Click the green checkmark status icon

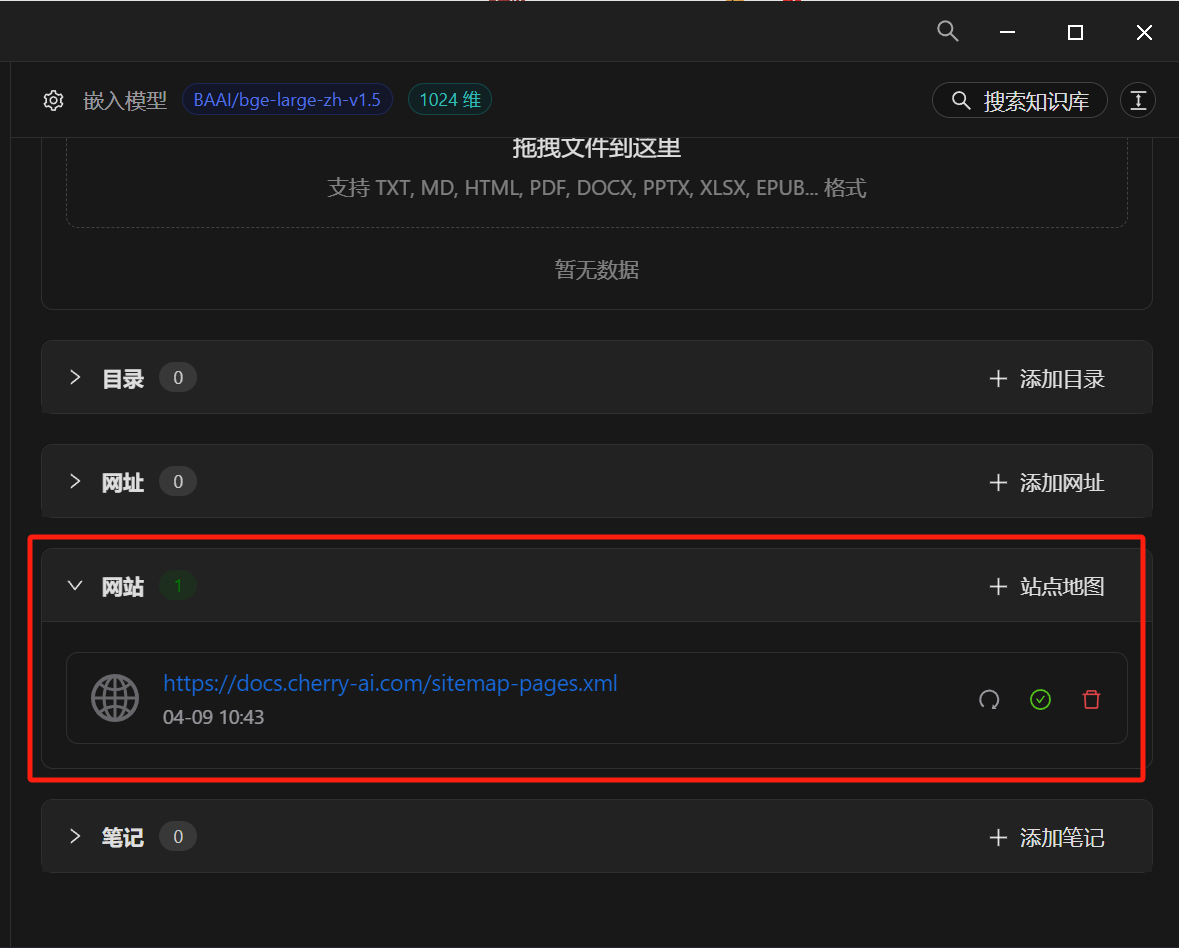pyautogui.click(x=1040, y=700)
